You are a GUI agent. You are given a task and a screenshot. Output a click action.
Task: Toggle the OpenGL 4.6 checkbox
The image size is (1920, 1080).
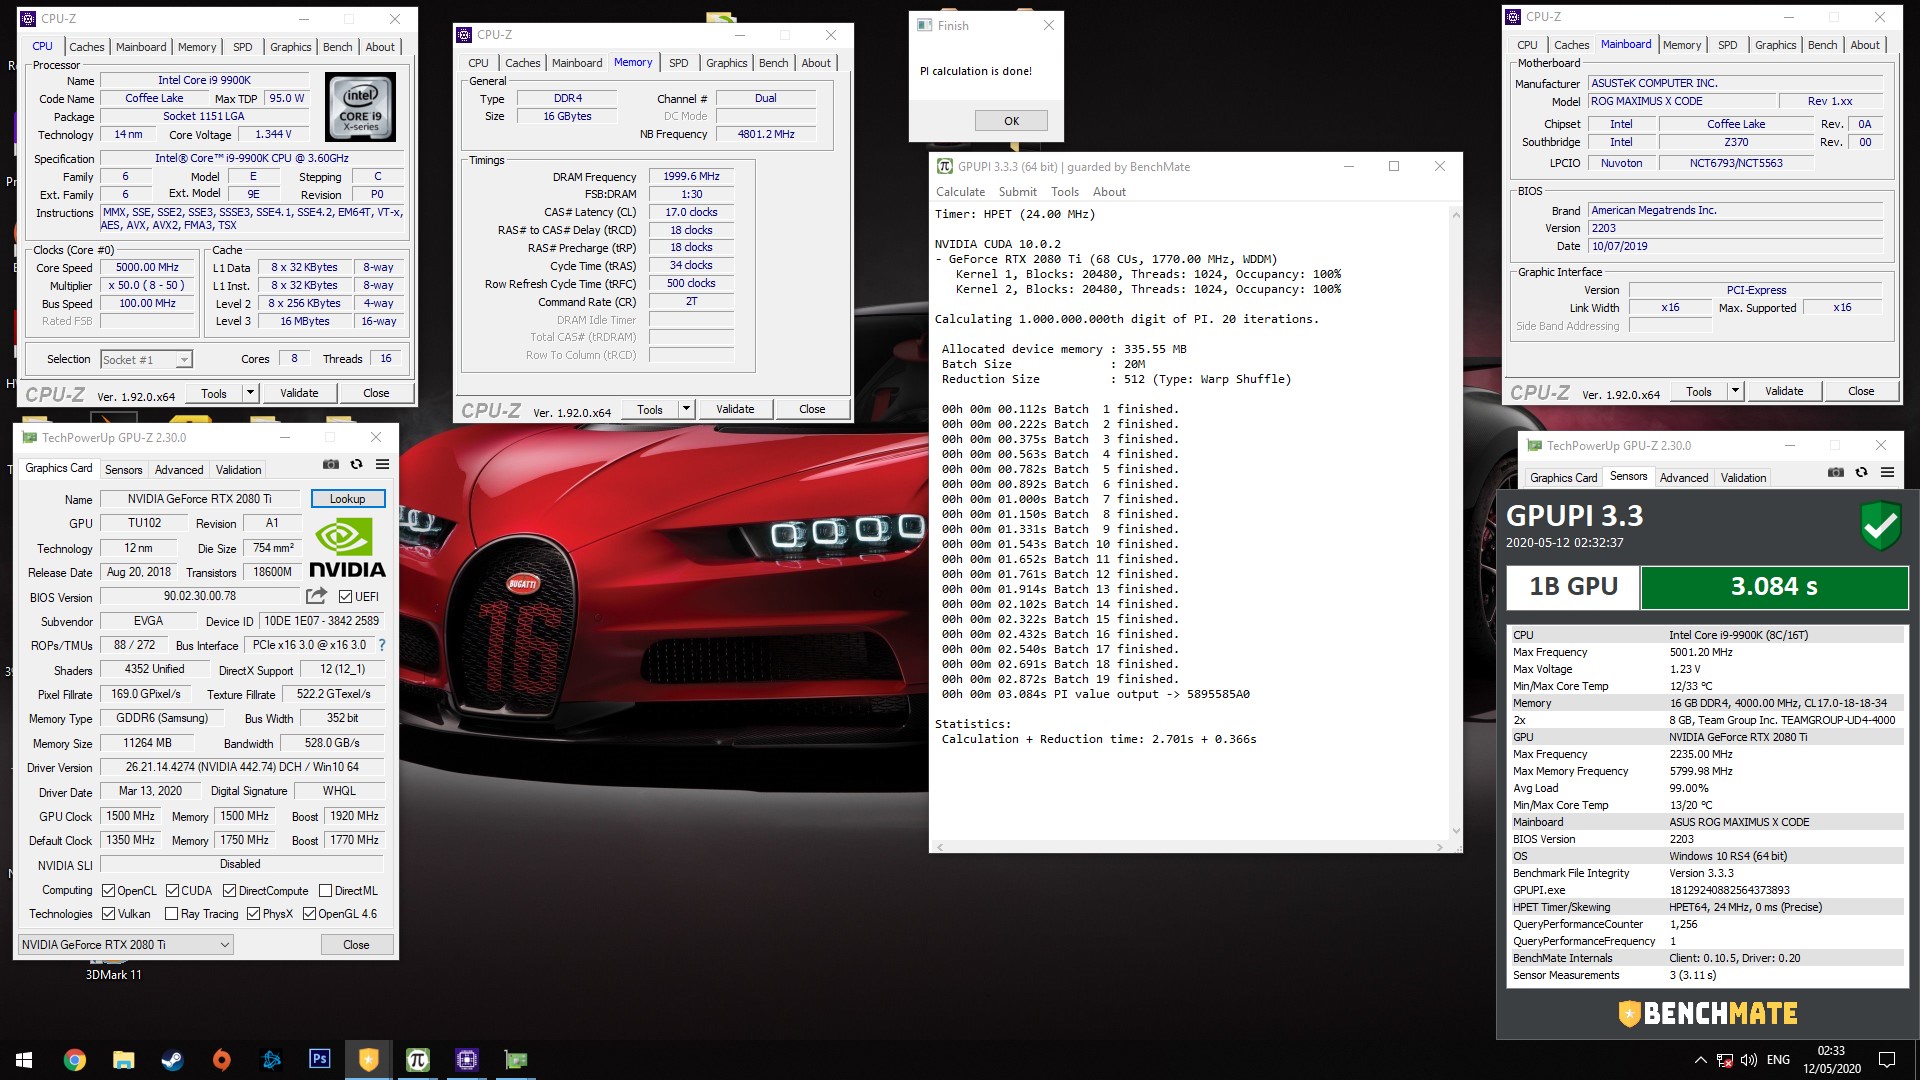click(x=309, y=914)
